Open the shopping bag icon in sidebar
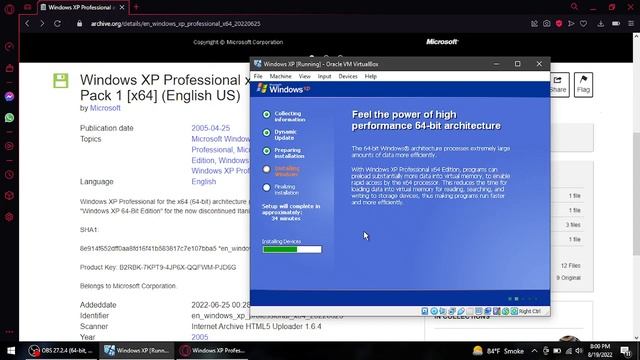Viewport: 640px width, 360px height. 9,68
